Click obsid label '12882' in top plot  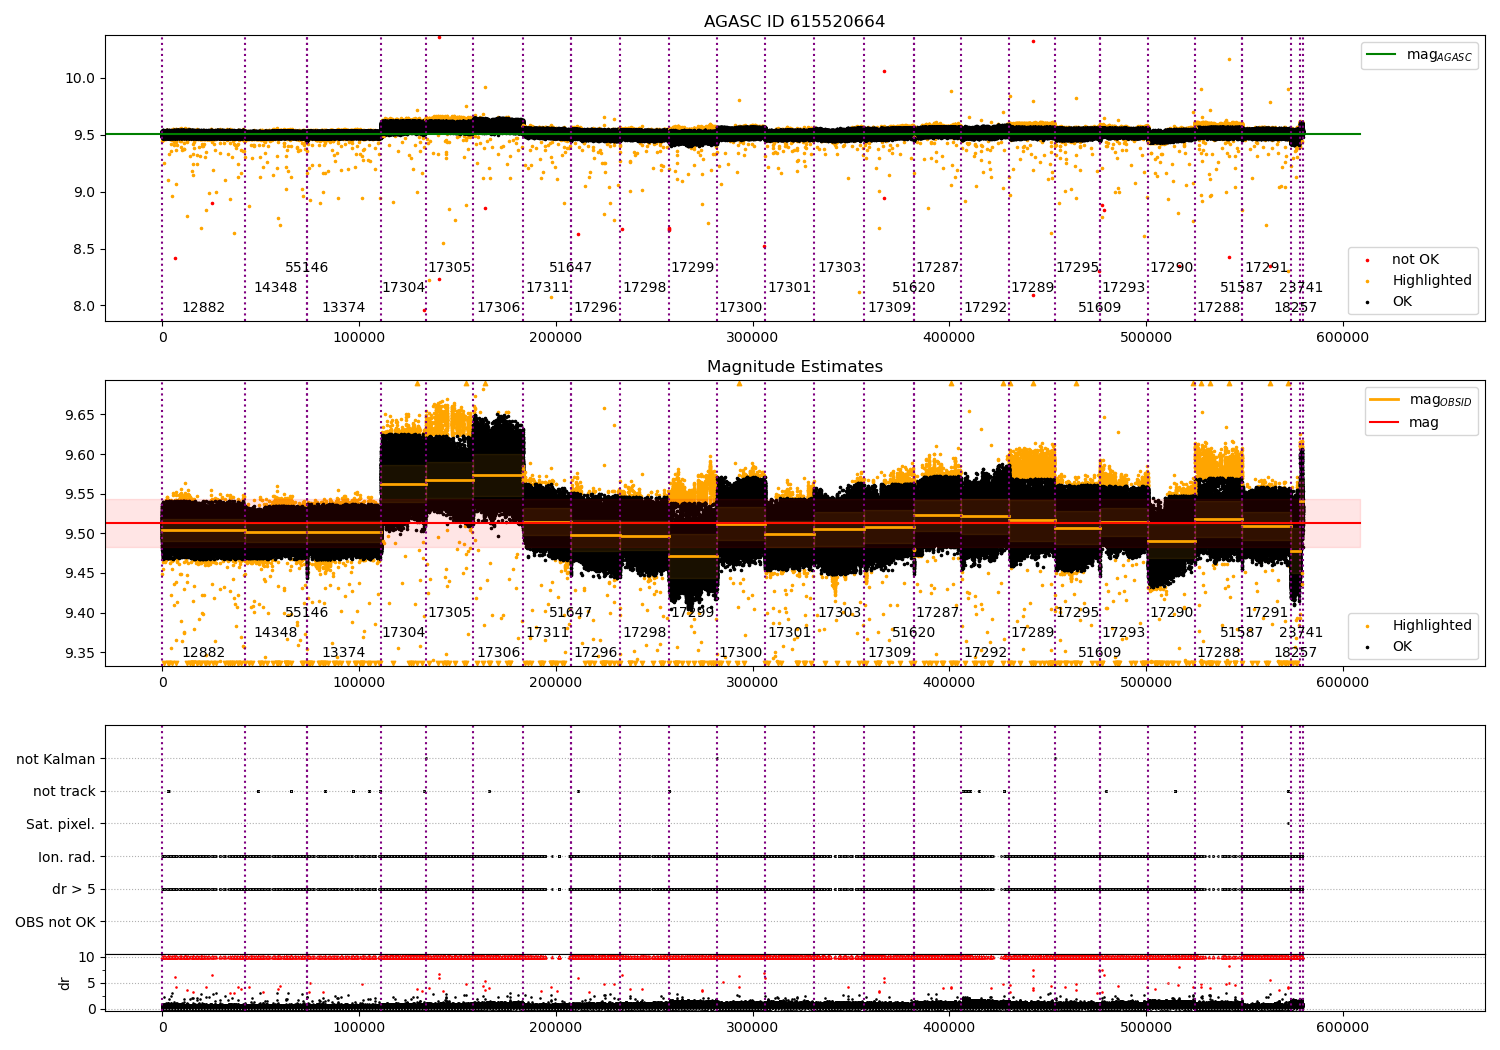203,308
